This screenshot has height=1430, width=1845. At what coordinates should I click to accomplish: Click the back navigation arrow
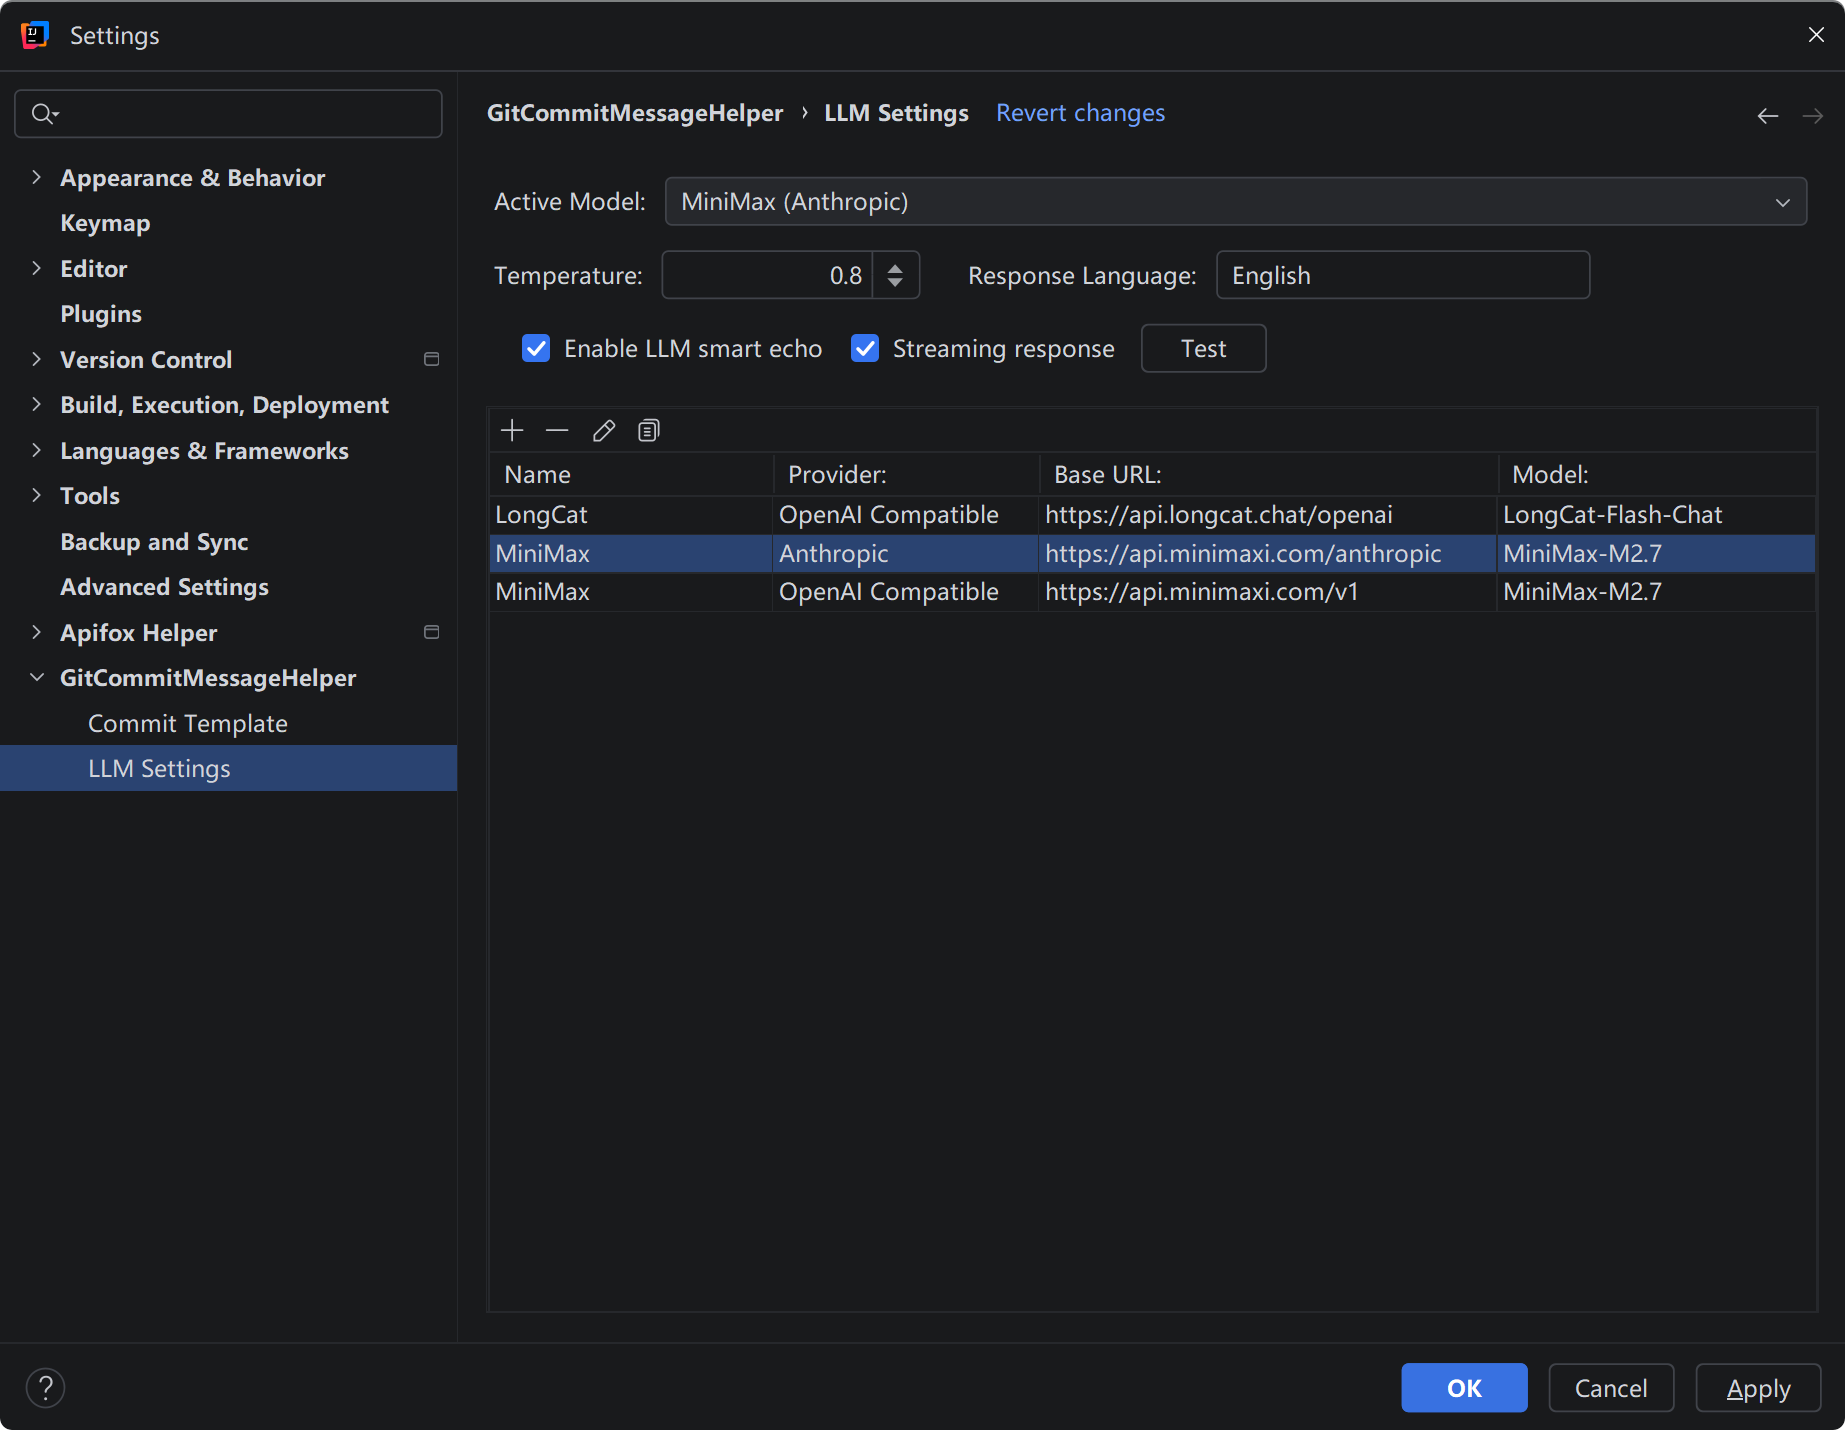[1768, 116]
